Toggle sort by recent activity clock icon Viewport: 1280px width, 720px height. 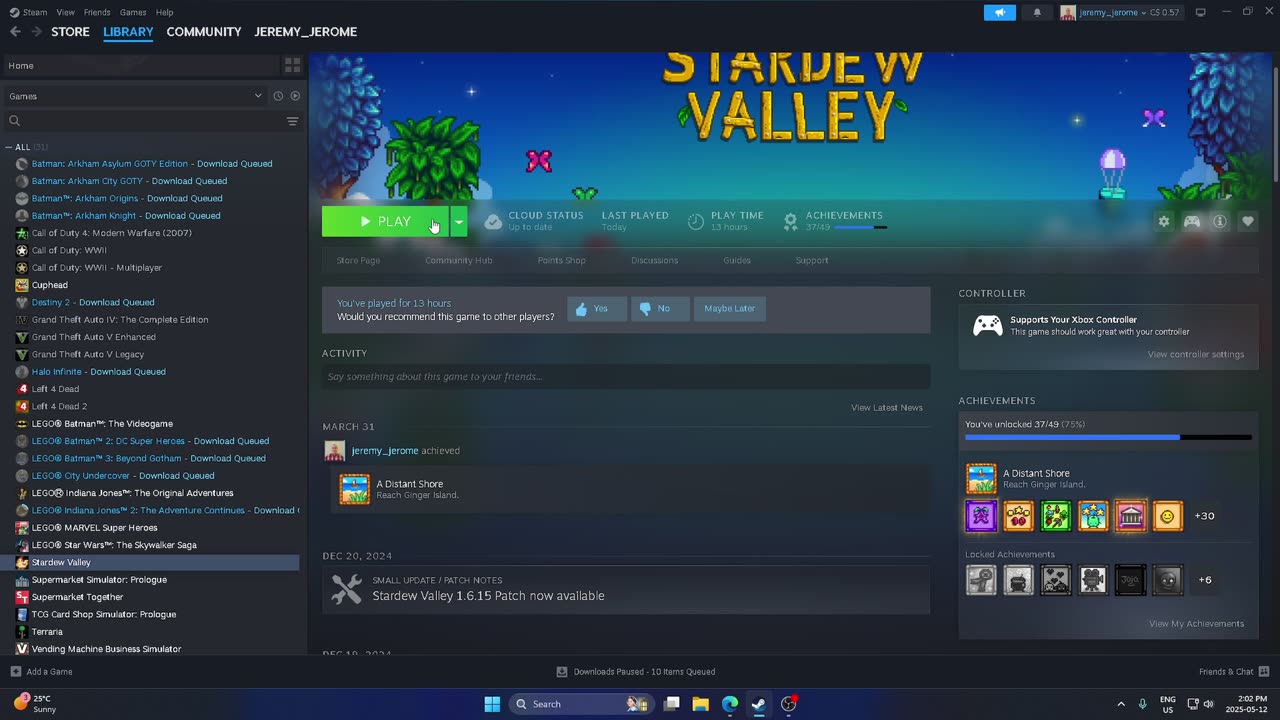click(278, 96)
